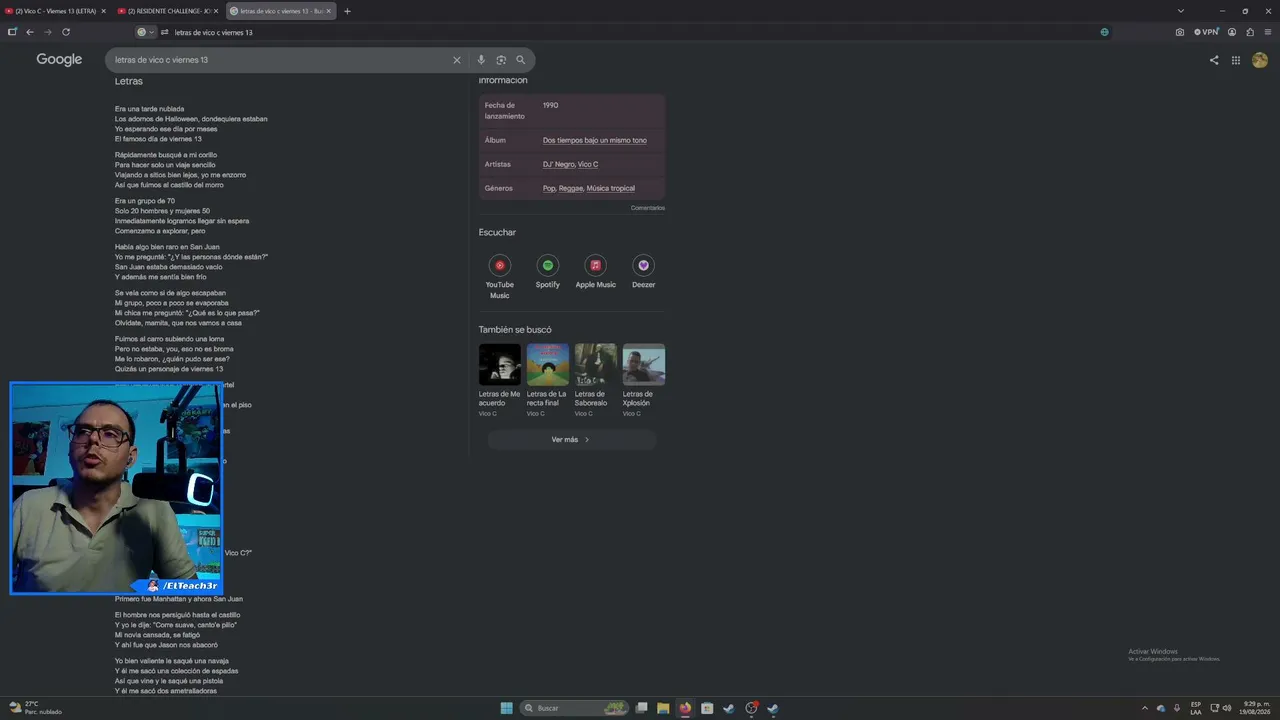Start a voice search with the microphone
The image size is (1280, 720).
coord(481,60)
